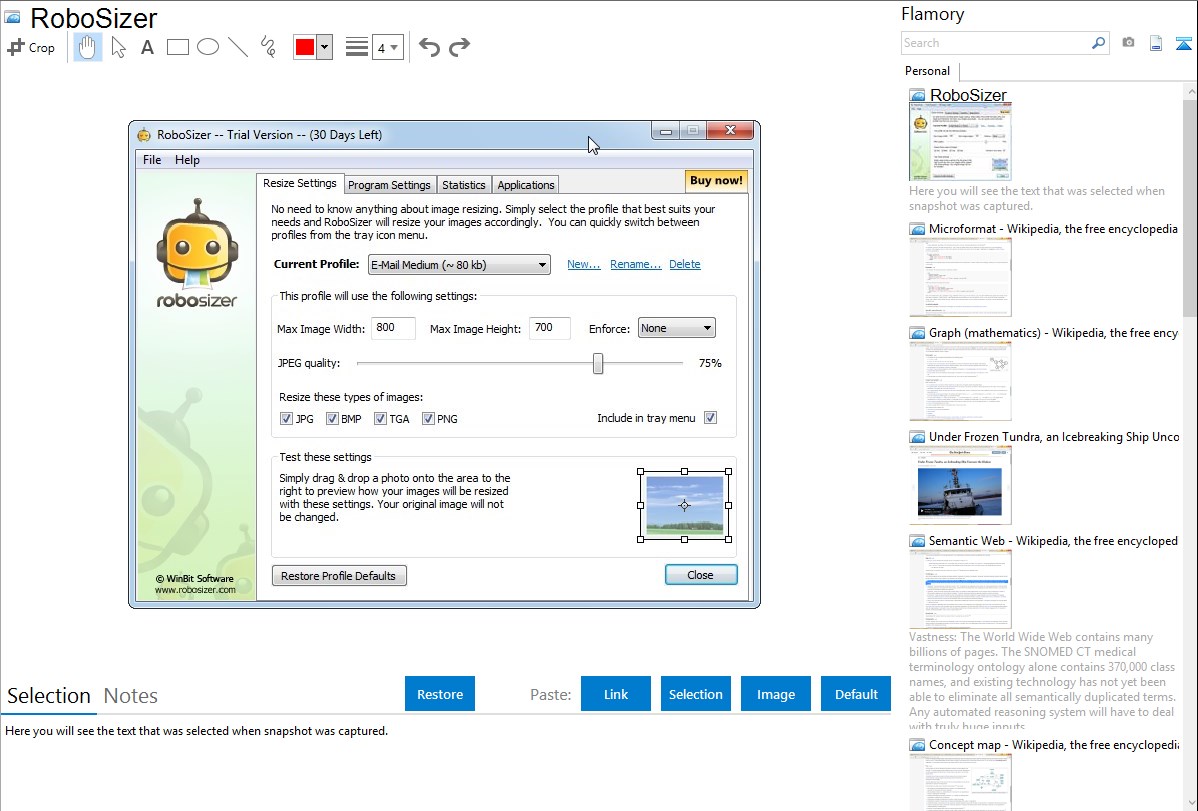This screenshot has width=1198, height=811.
Task: Click the paste Default button
Action: point(856,694)
